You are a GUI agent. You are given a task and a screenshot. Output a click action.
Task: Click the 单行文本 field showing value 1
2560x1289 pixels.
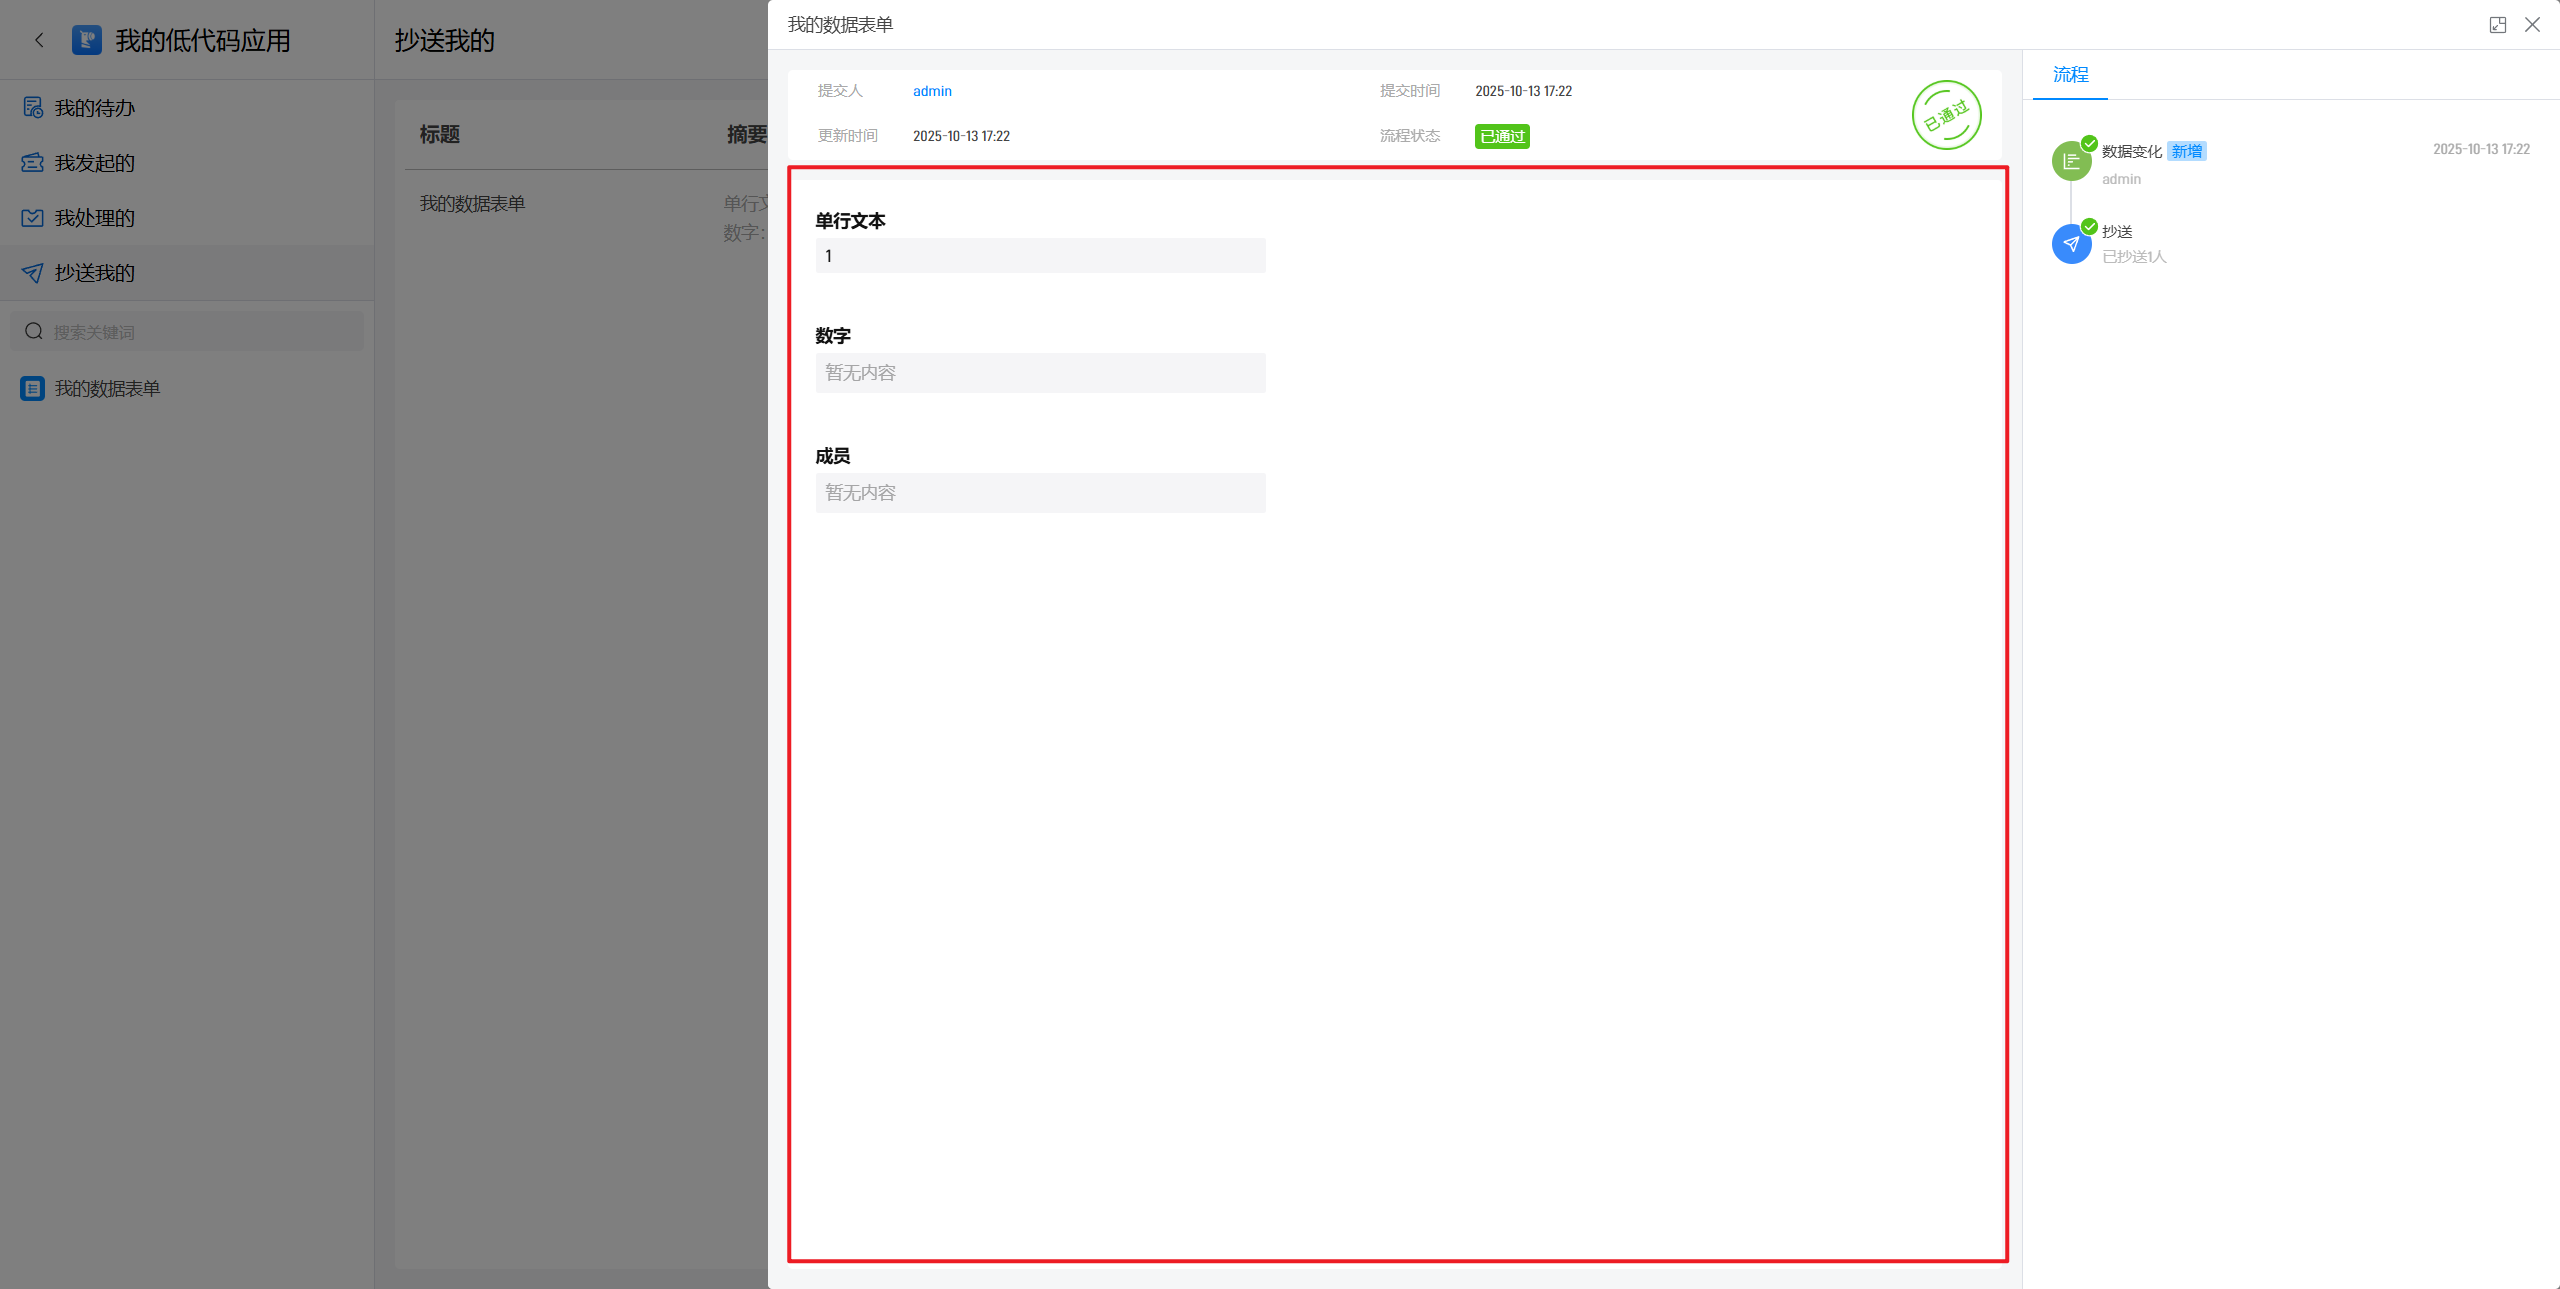pyautogui.click(x=1040, y=256)
